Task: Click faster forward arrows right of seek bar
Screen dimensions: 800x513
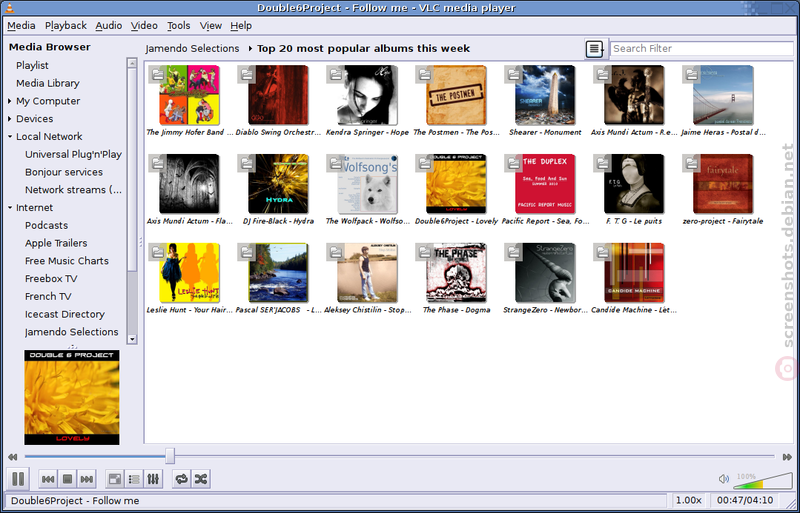Action: tap(787, 457)
